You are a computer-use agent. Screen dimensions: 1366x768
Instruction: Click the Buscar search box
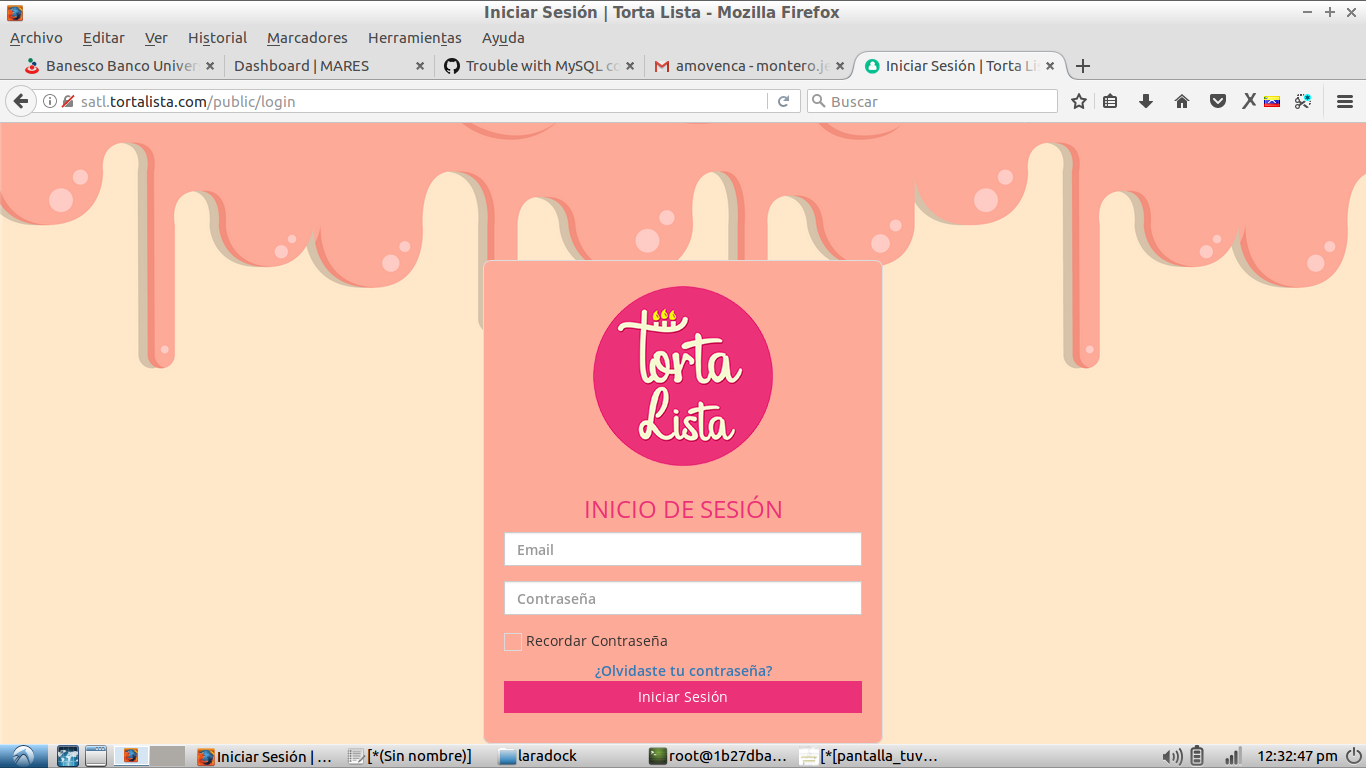tap(932, 101)
